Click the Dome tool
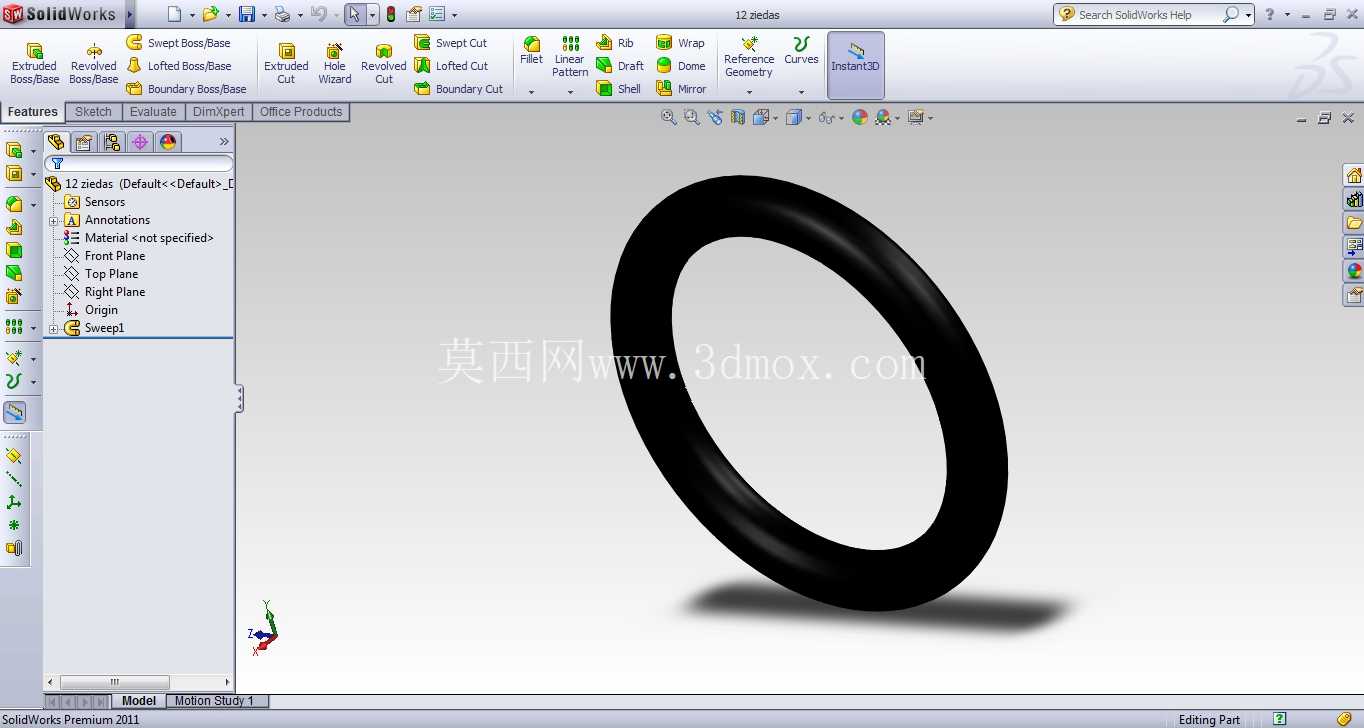The height and width of the screenshot is (728, 1364). click(x=680, y=66)
